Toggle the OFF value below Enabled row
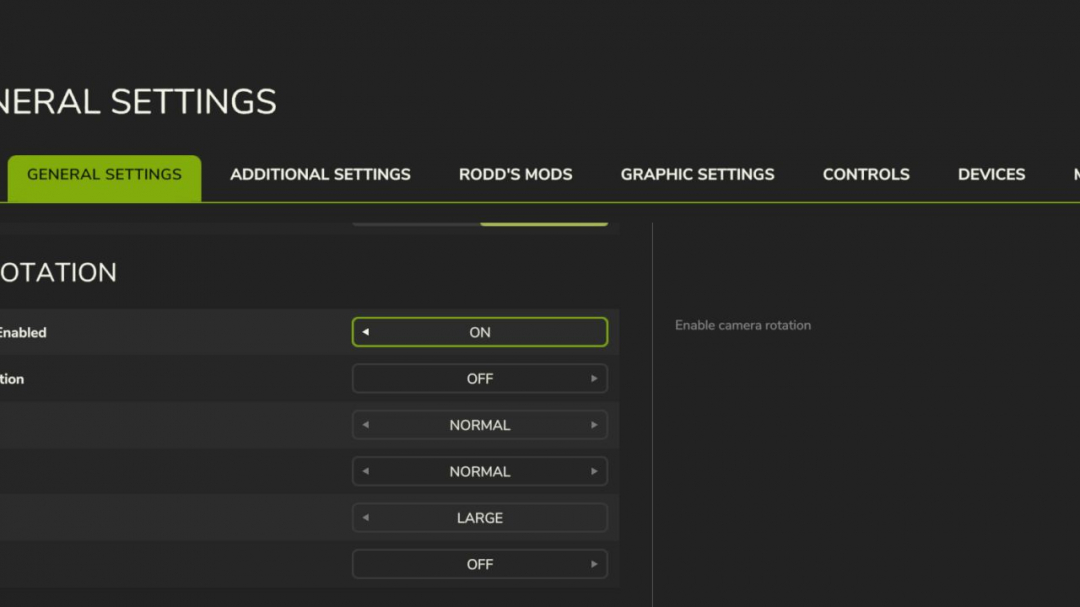The height and width of the screenshot is (607, 1080). click(x=480, y=378)
